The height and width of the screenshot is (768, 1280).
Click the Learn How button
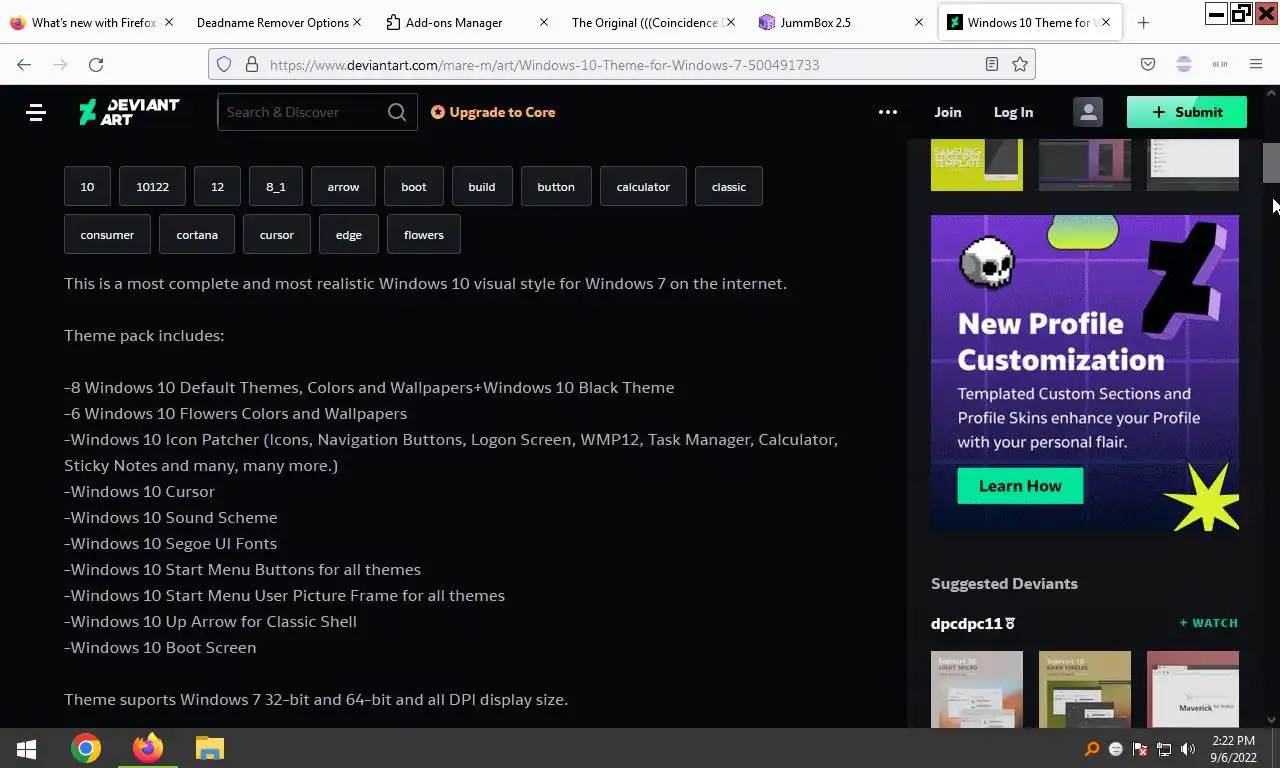[x=1020, y=486]
